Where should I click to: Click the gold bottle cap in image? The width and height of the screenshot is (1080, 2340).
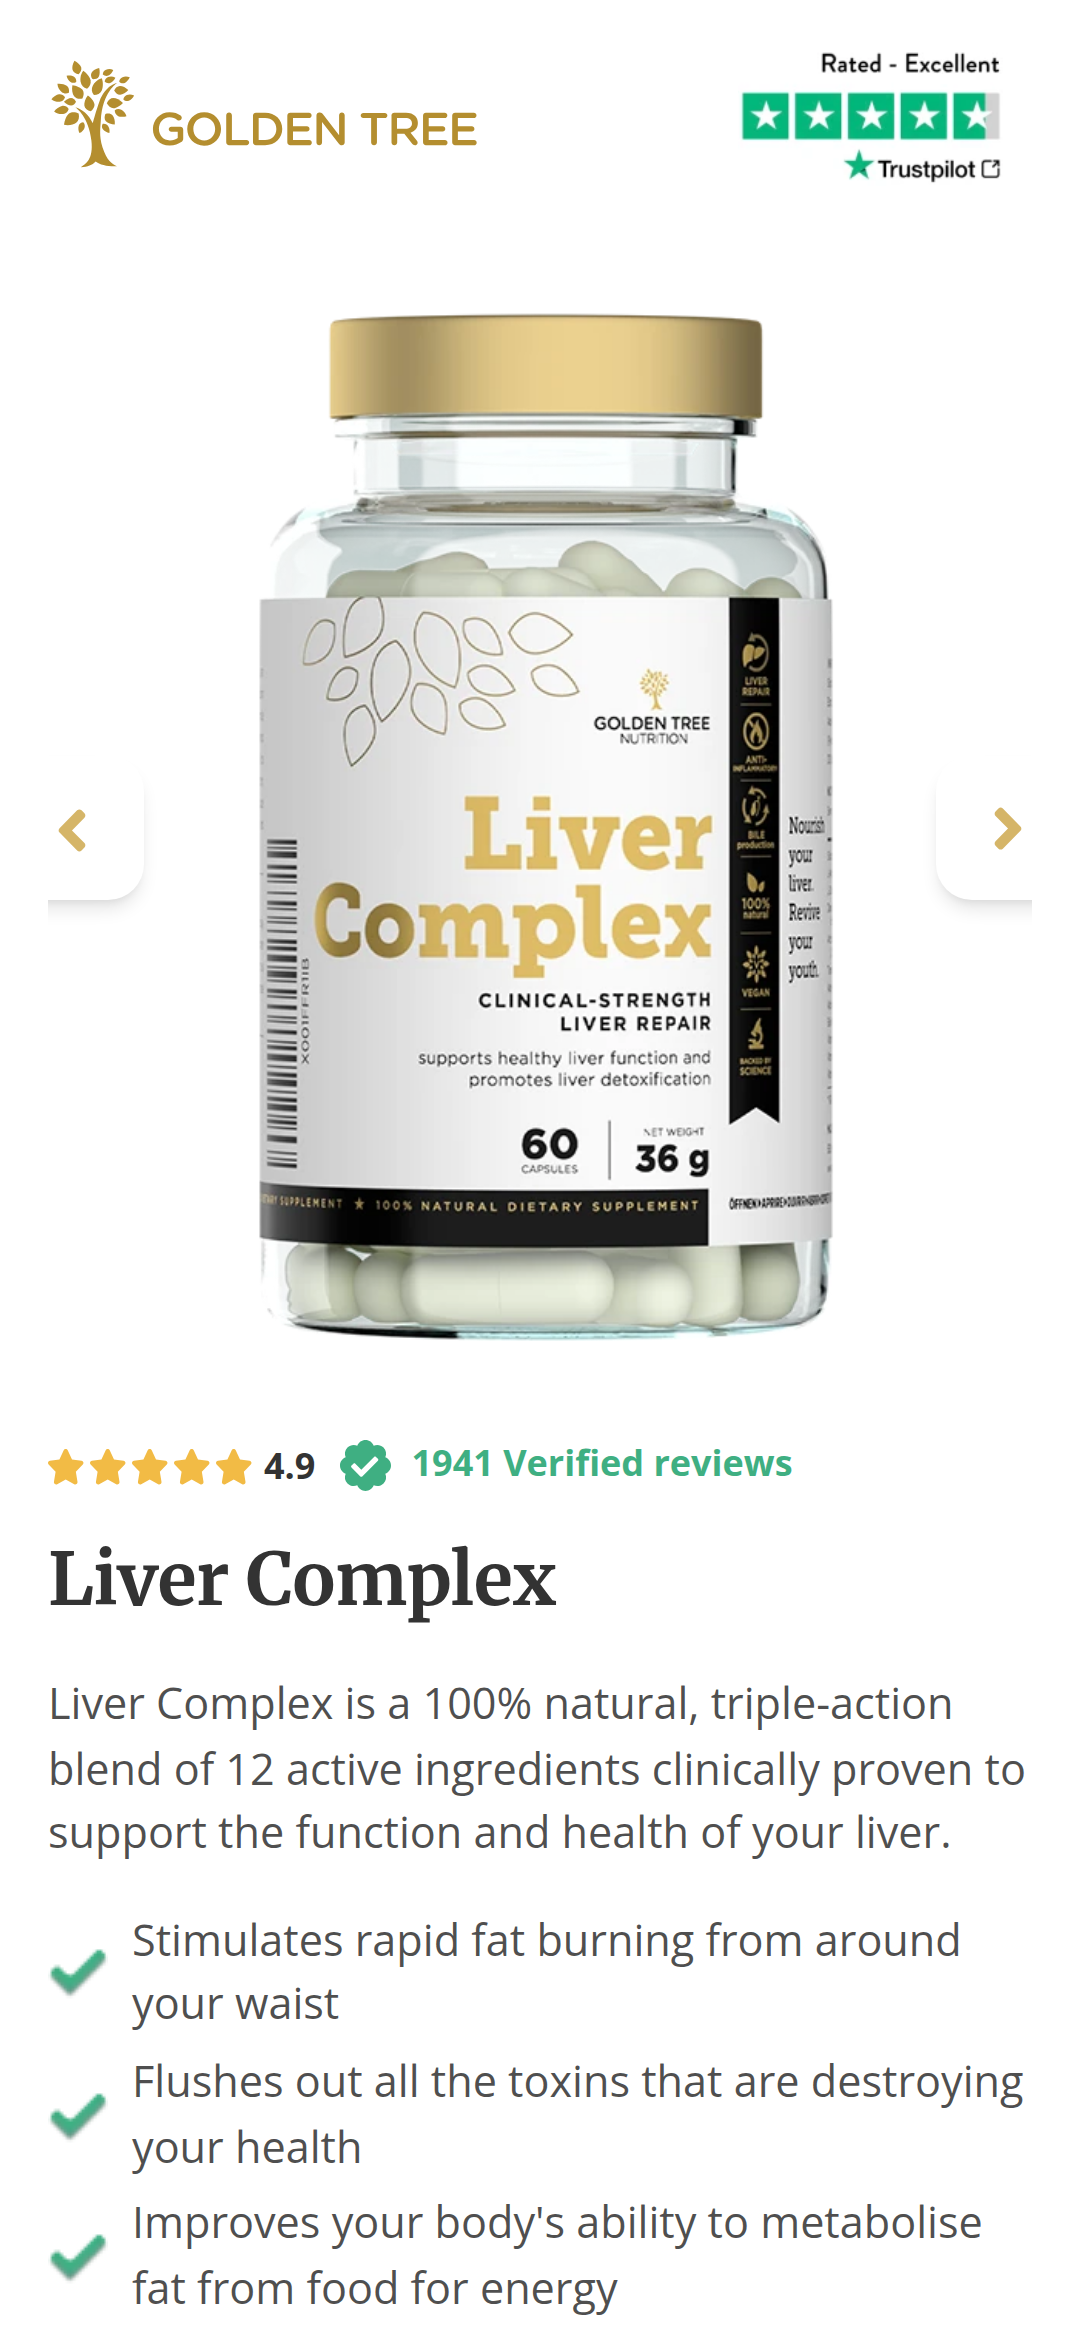pyautogui.click(x=546, y=368)
